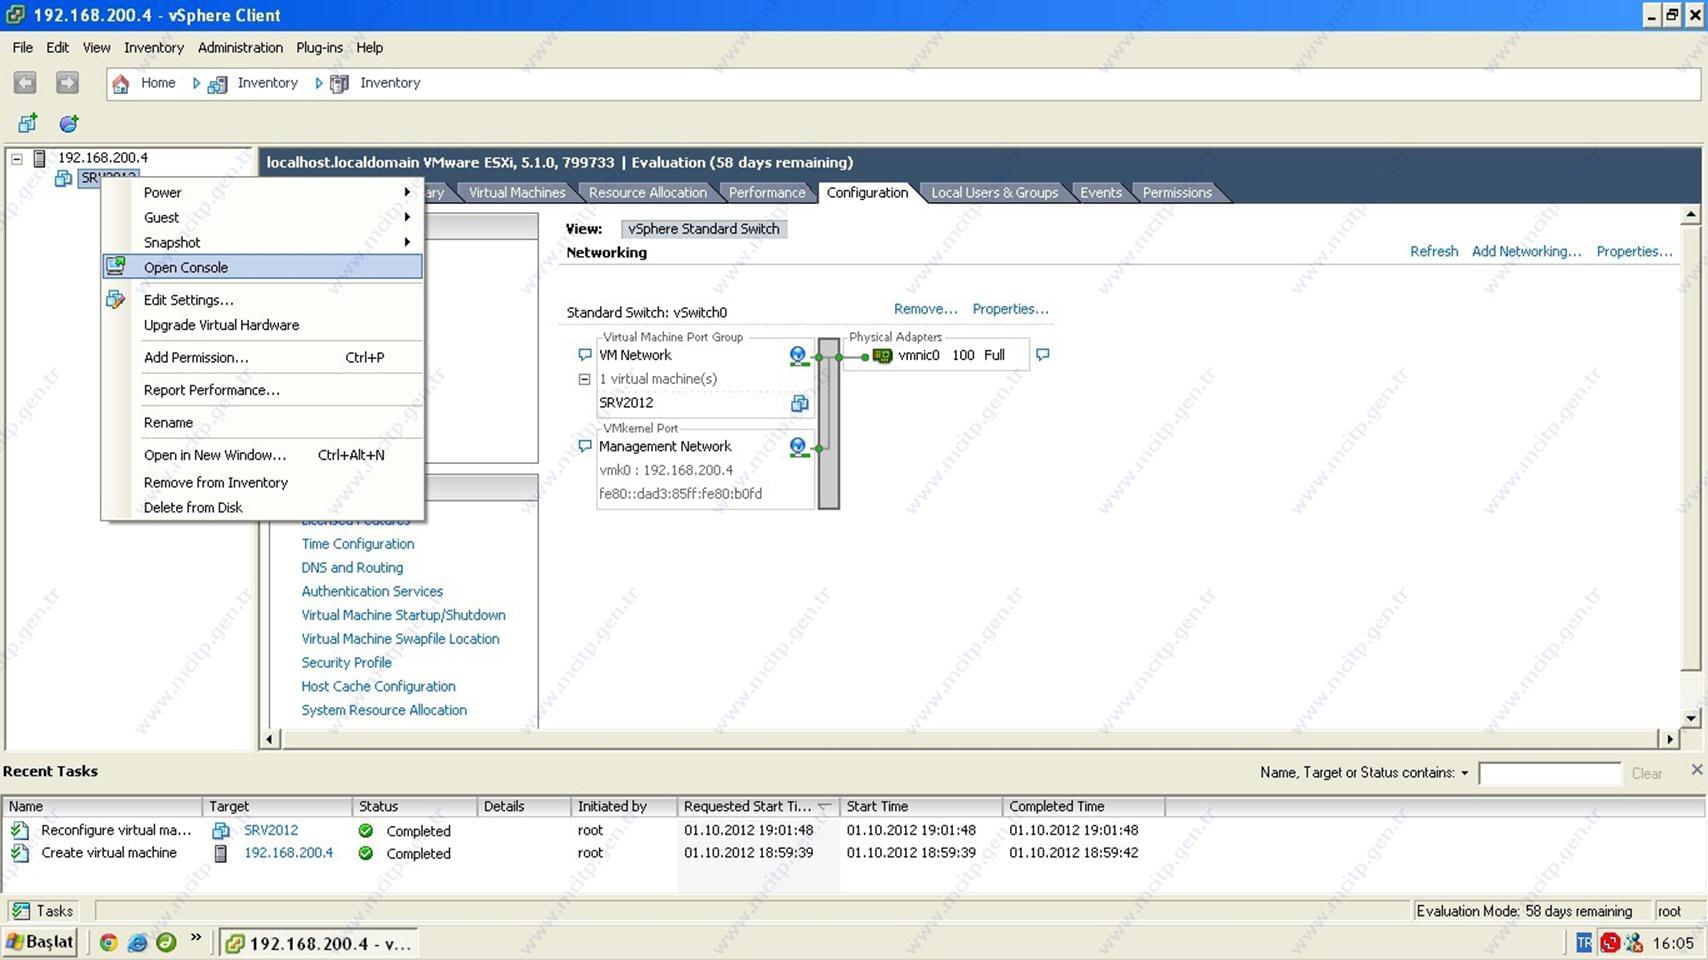Viewport: 1708px width, 960px height.
Task: Click the Open Console monitor icon
Action: pos(116,266)
